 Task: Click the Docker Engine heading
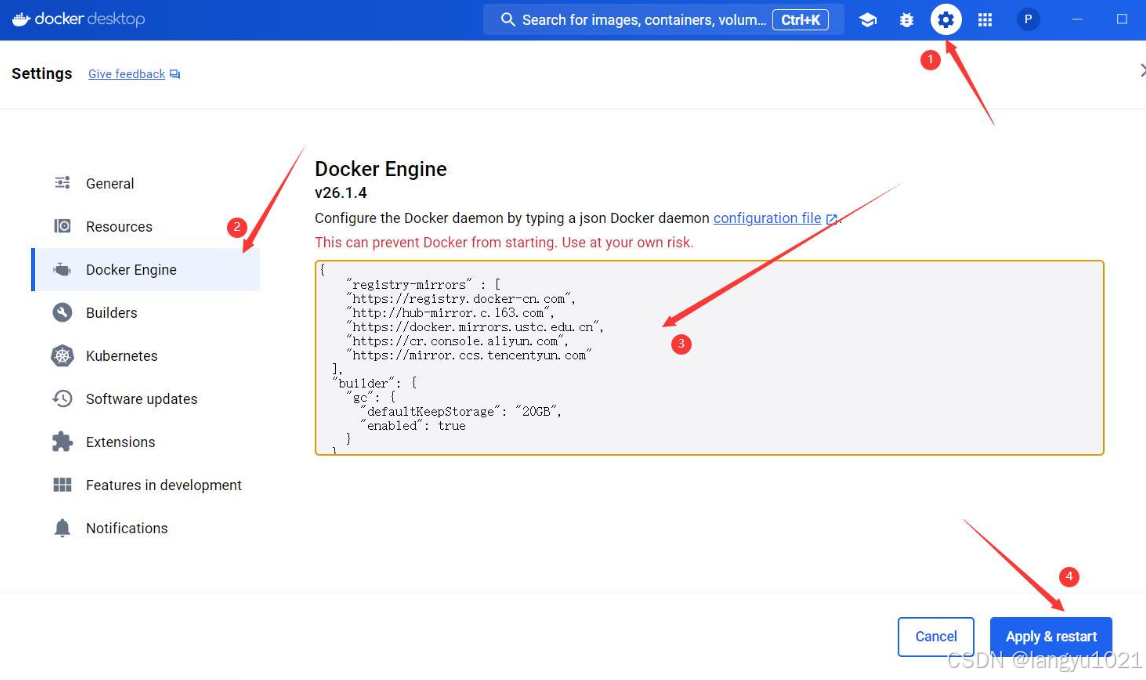[381, 169]
